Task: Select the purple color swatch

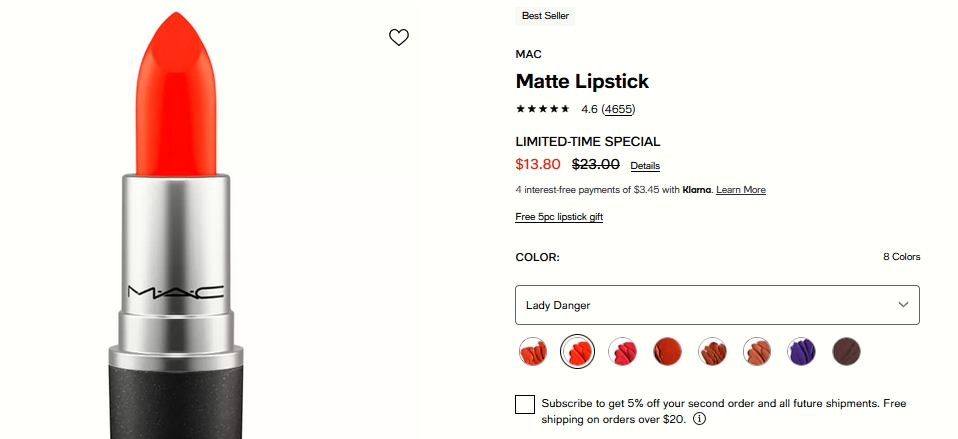Action: (802, 351)
